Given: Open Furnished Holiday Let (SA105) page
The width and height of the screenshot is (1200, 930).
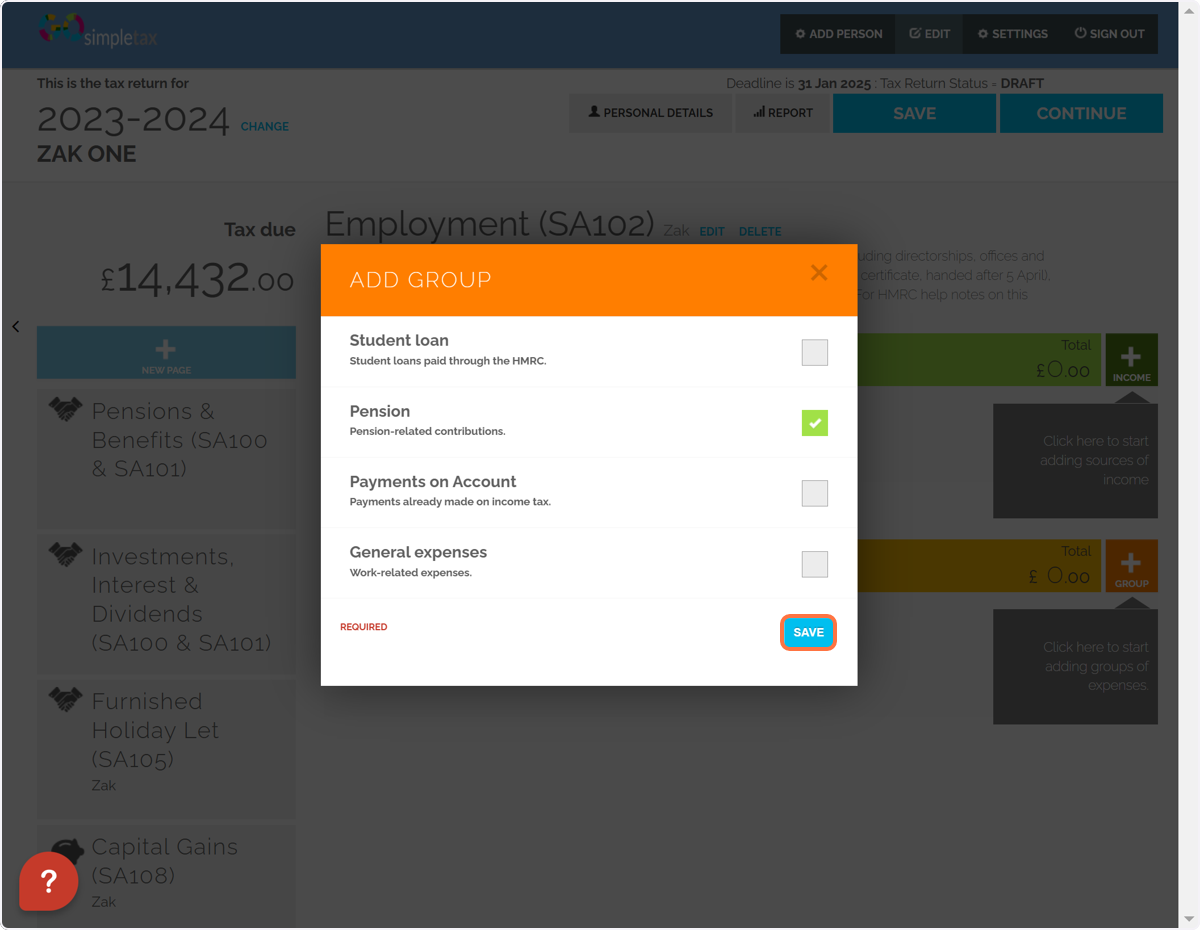Looking at the screenshot, I should tap(166, 749).
